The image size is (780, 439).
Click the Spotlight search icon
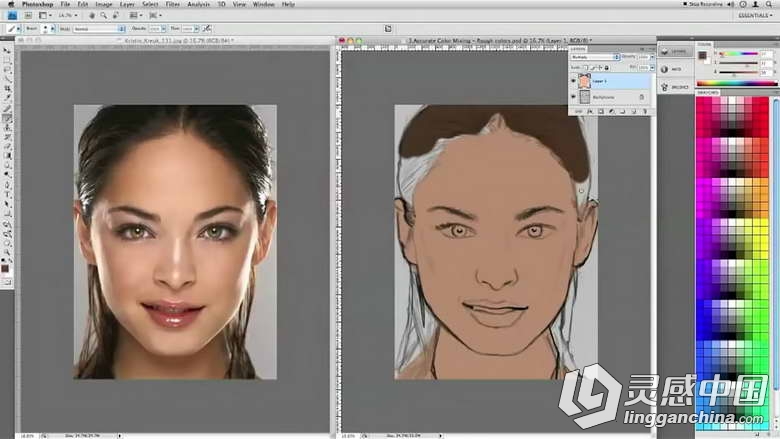(x=770, y=4)
